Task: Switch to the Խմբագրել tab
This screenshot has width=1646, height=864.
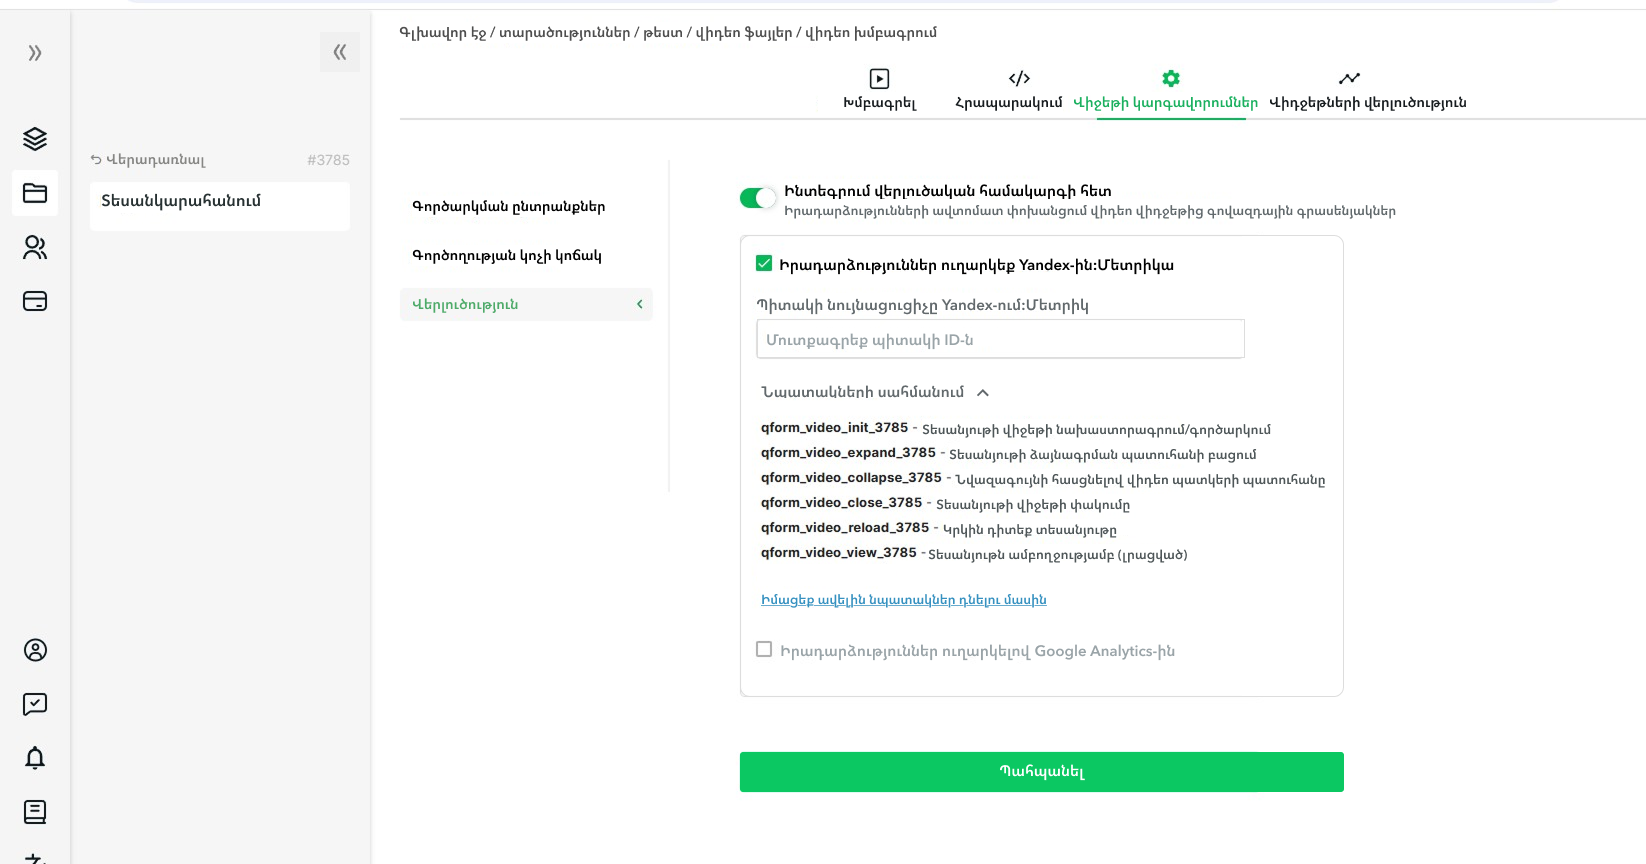Action: pyautogui.click(x=879, y=89)
